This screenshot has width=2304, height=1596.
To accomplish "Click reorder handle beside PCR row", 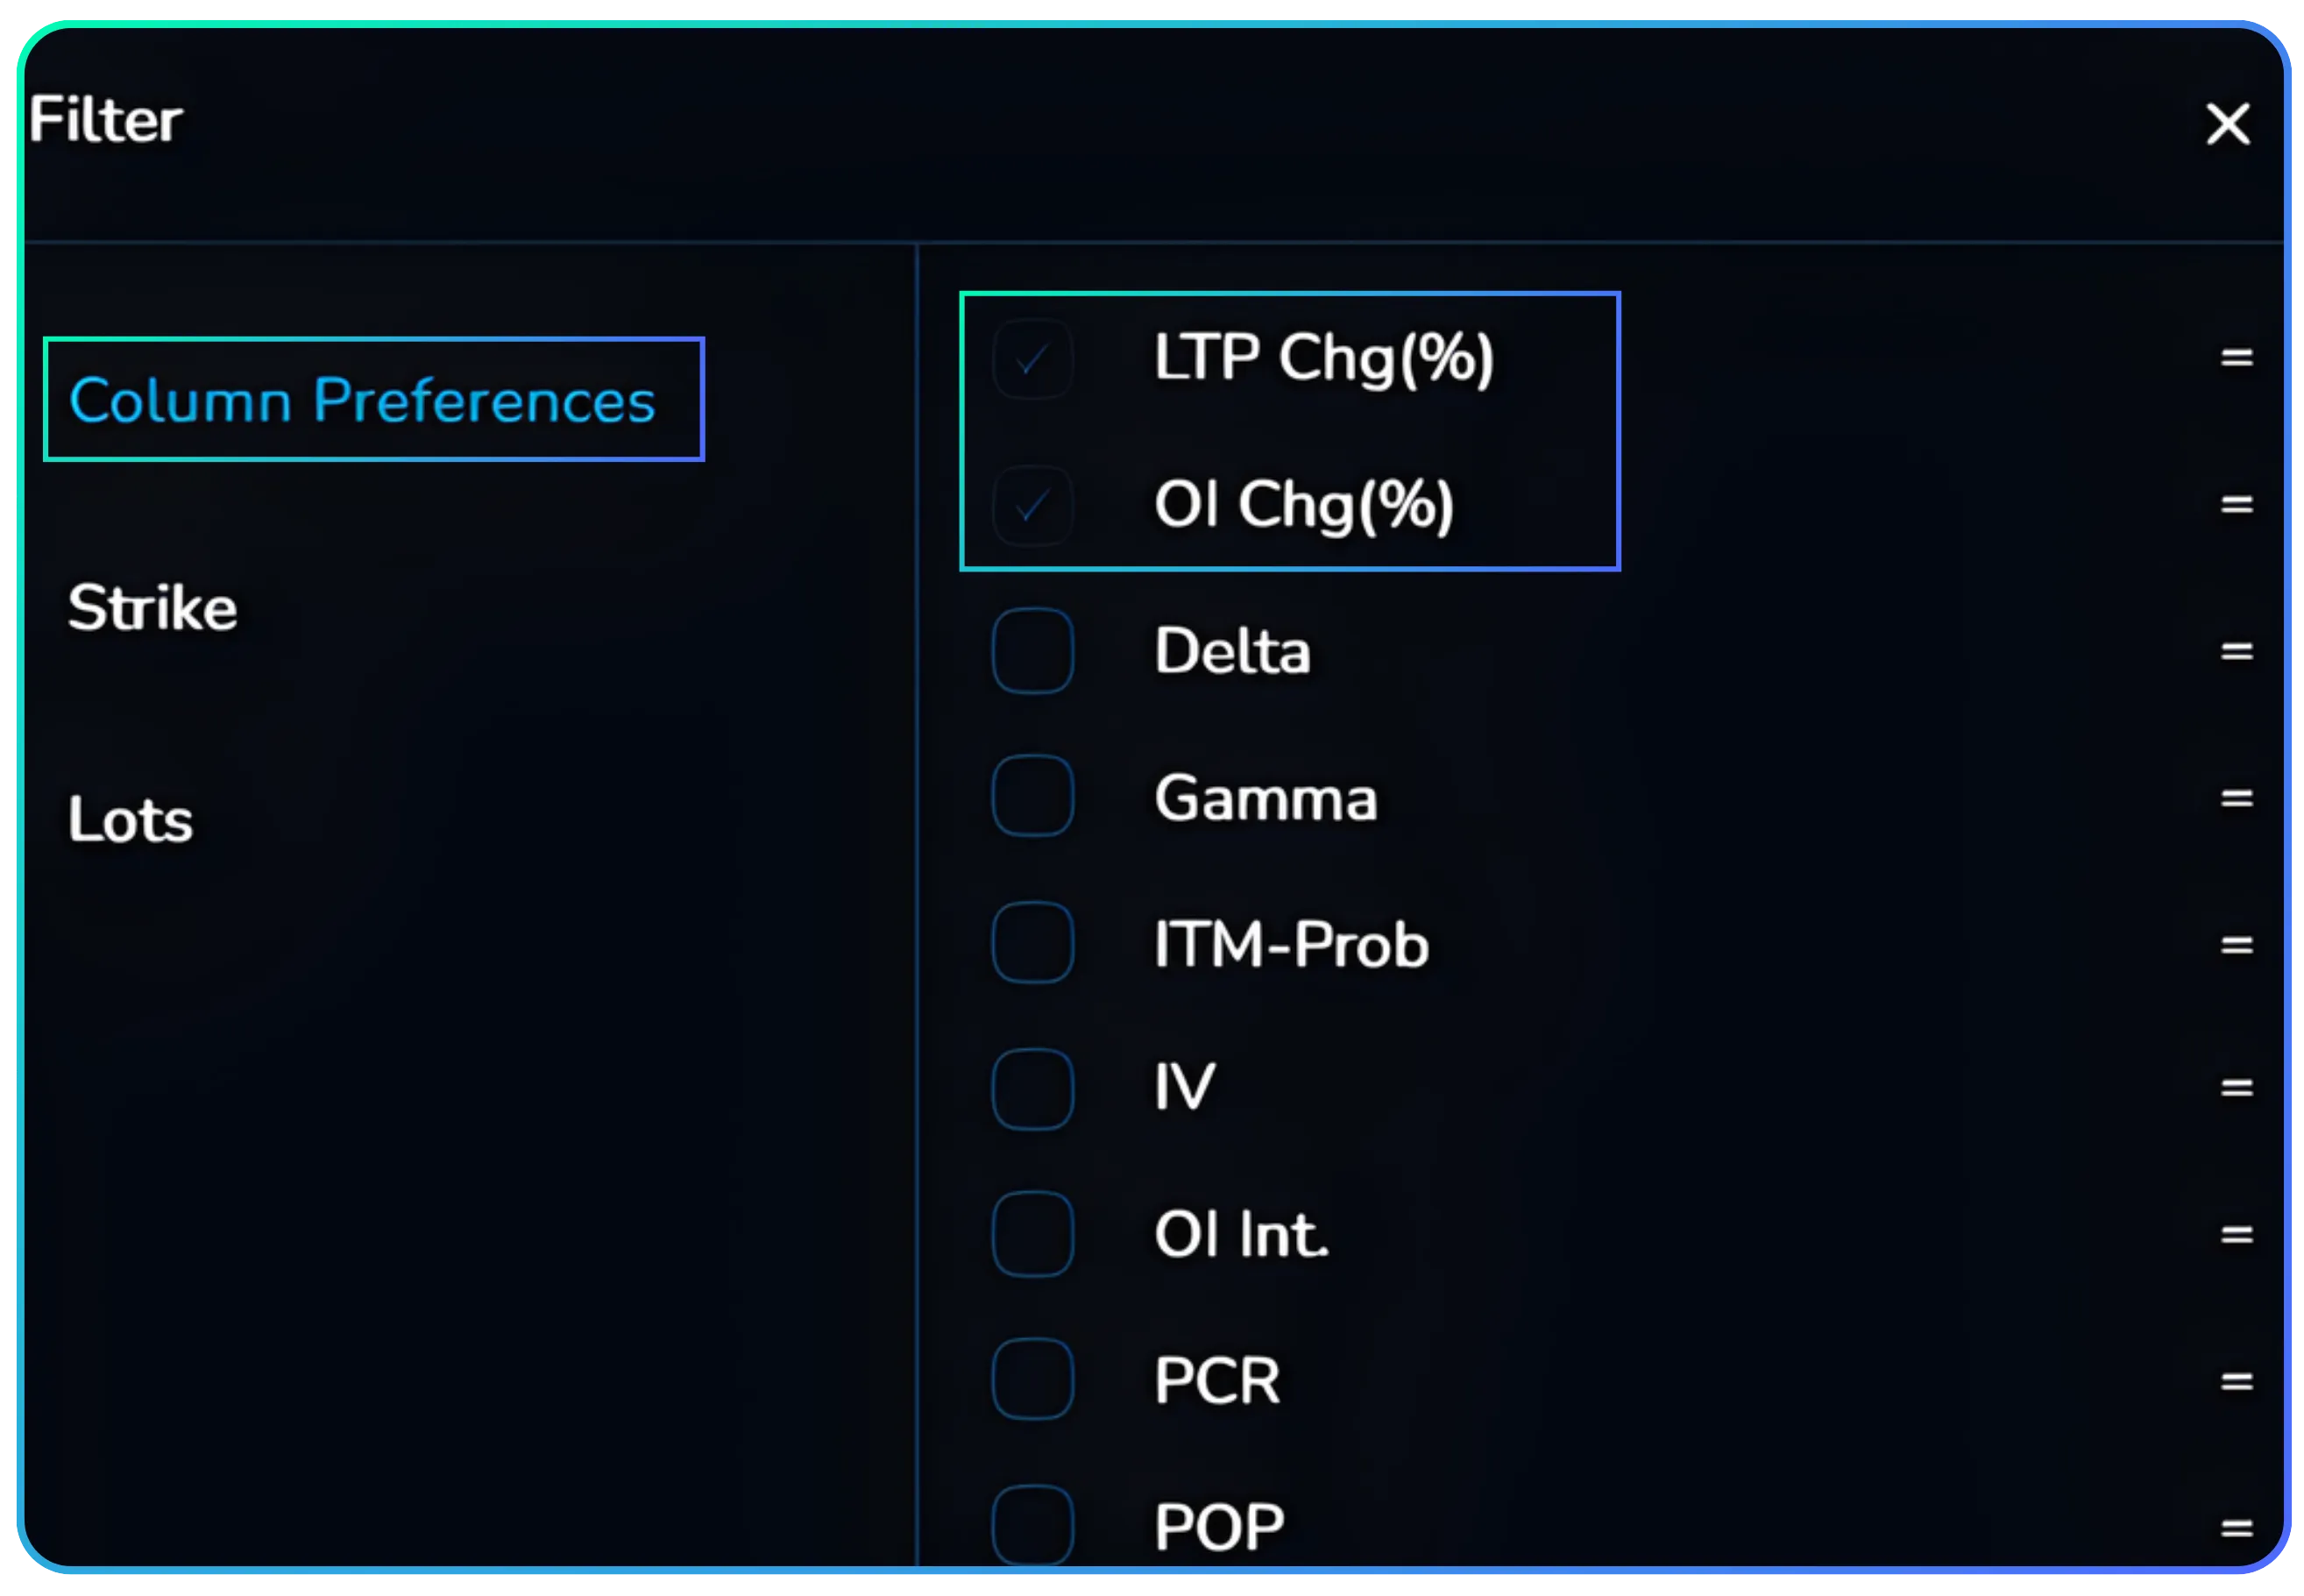I will coord(2236,1381).
